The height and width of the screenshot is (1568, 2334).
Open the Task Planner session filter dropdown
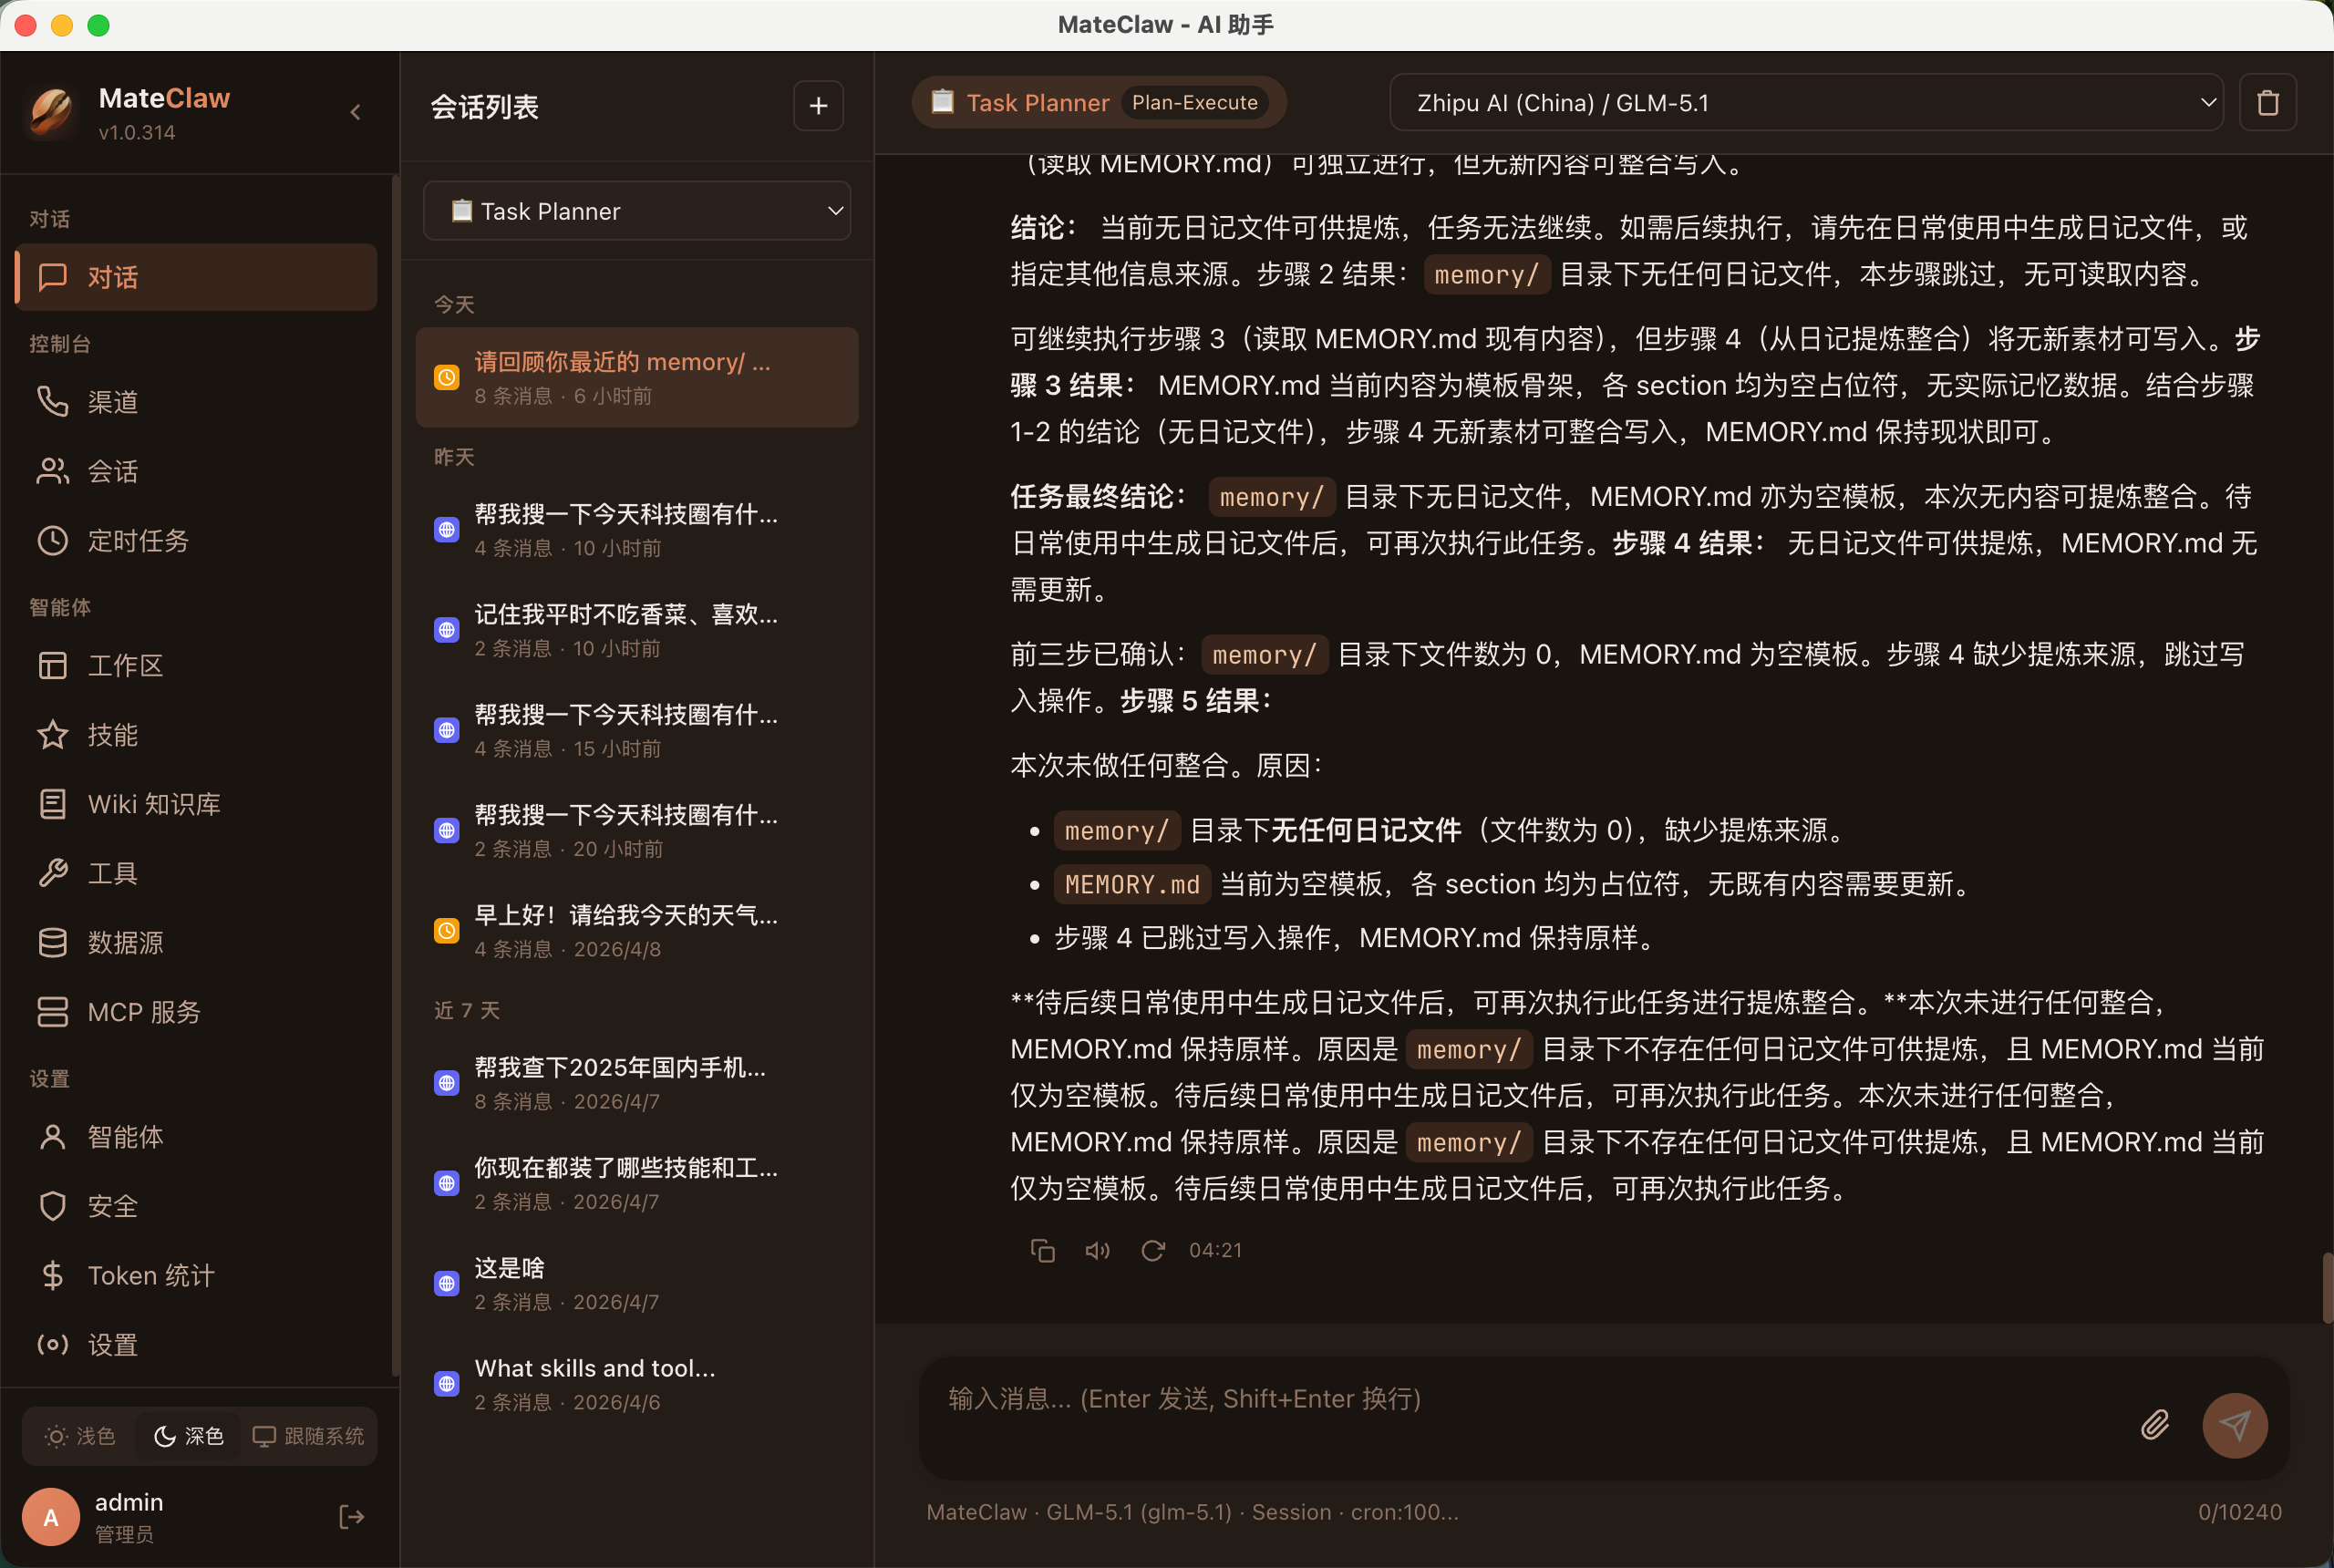pos(637,210)
